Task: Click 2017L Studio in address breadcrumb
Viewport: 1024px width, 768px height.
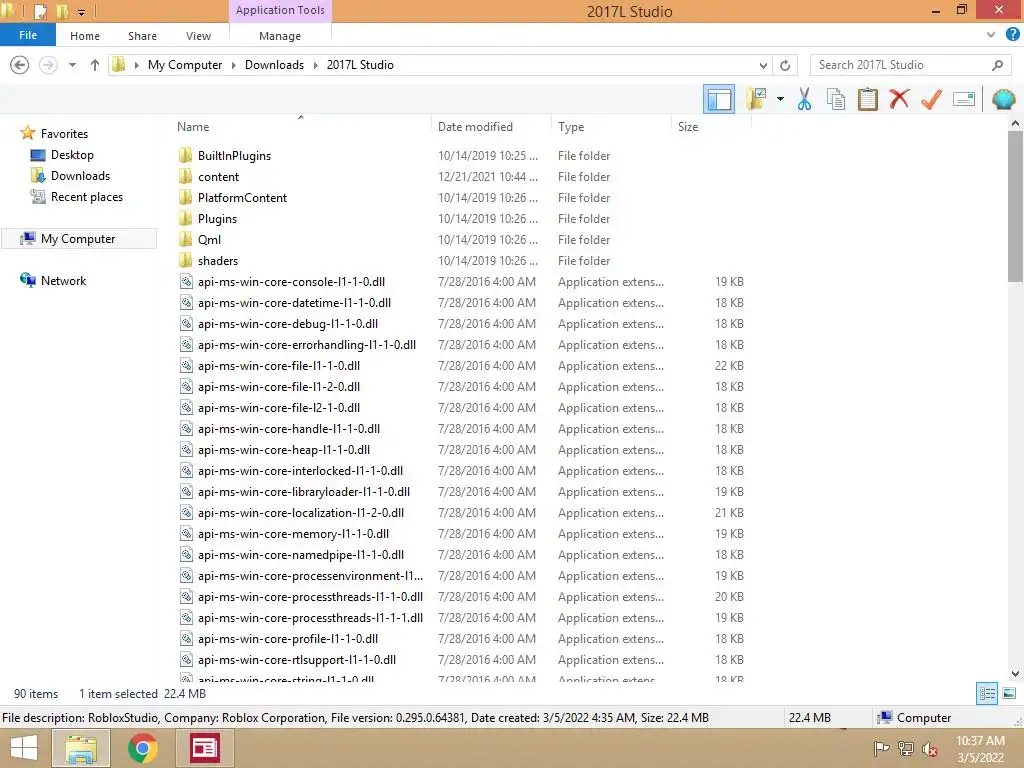Action: point(360,65)
